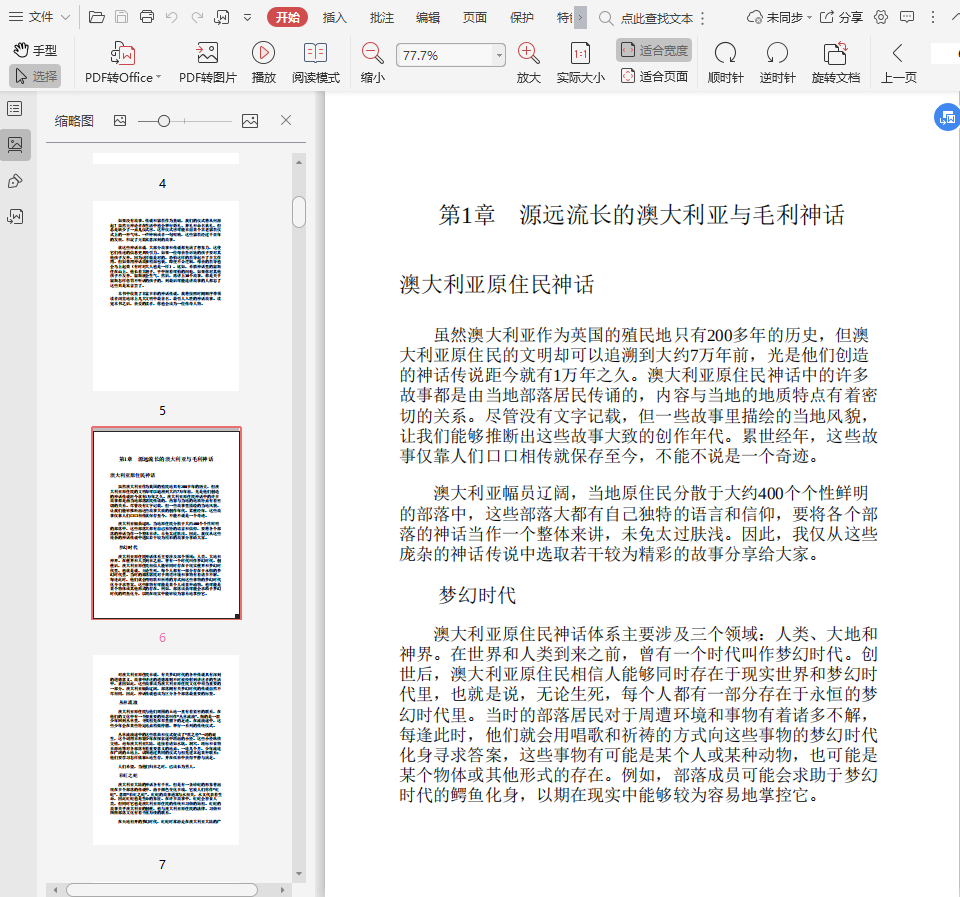The image size is (960, 897).
Task: Open the convert sidebar icon
Action: point(15,217)
